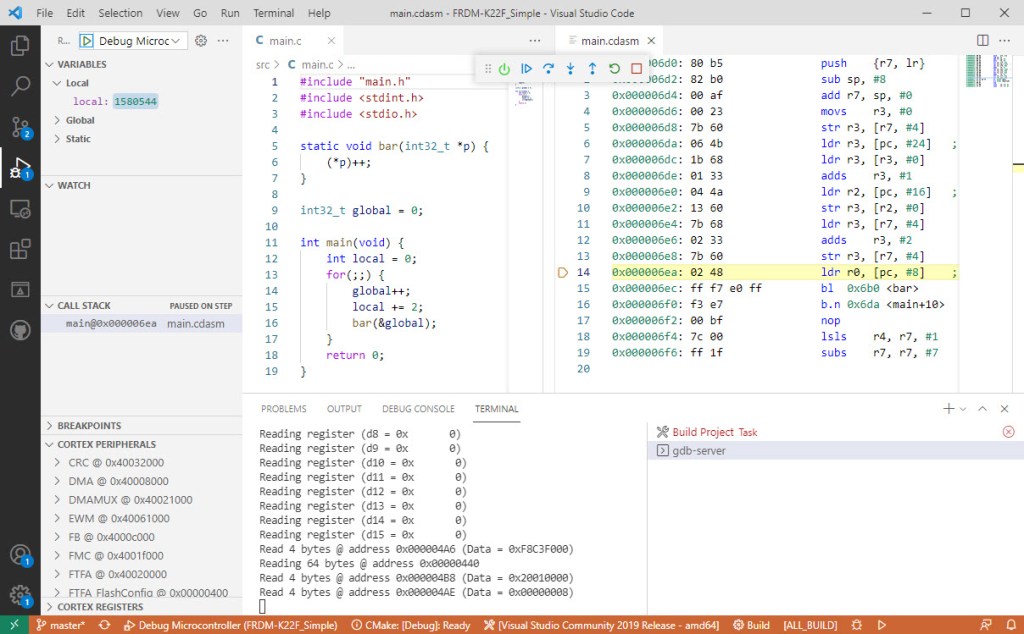Click Continue in the debug toolbar
This screenshot has height=634, width=1024.
(x=526, y=69)
